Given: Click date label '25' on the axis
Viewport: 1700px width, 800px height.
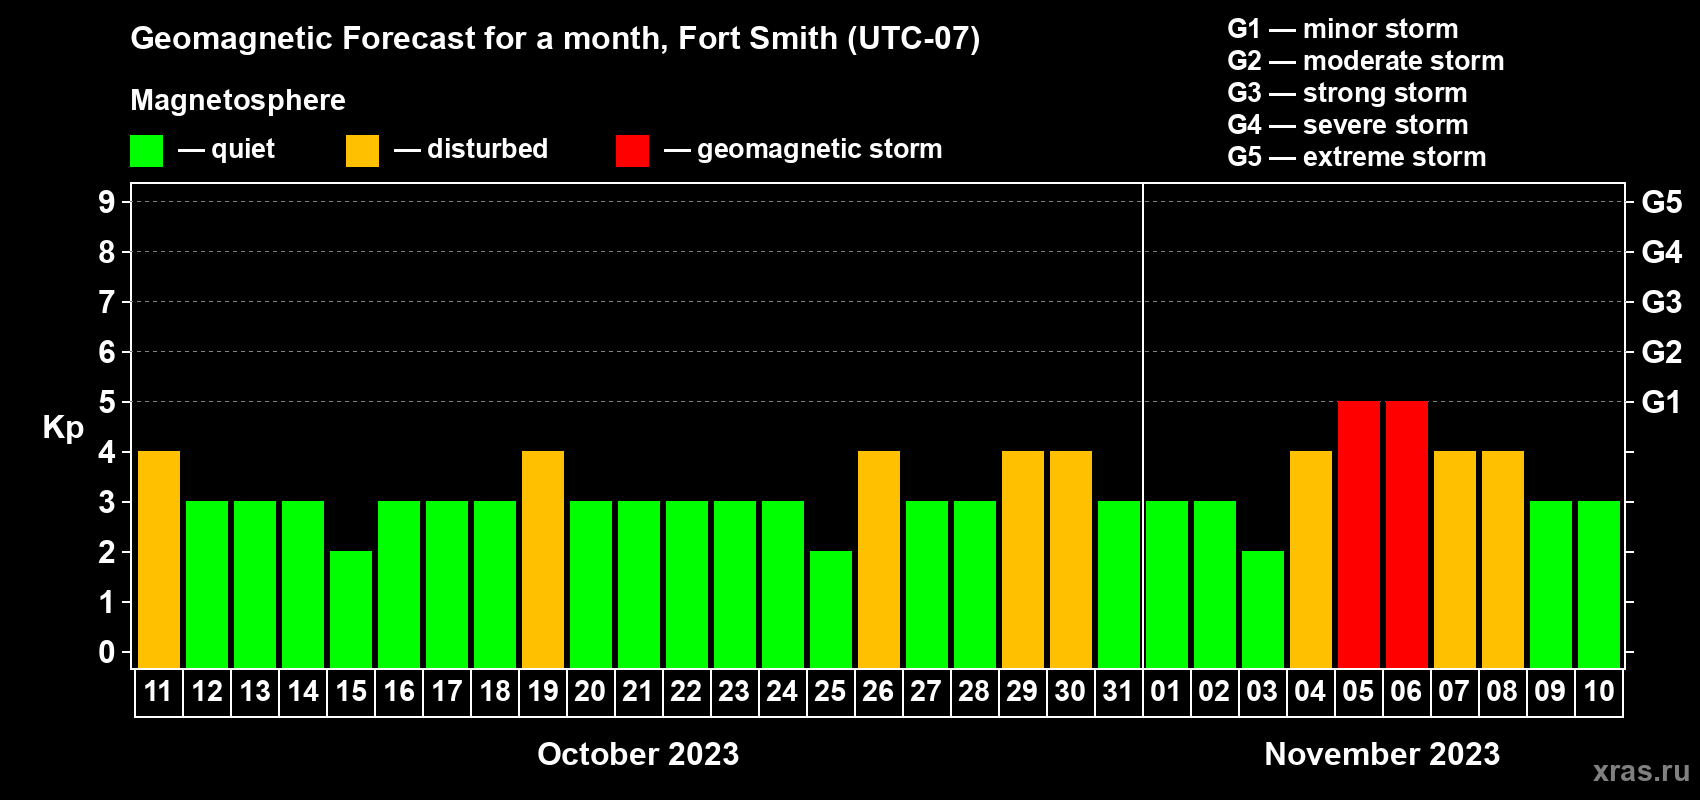Looking at the screenshot, I should 830,691.
